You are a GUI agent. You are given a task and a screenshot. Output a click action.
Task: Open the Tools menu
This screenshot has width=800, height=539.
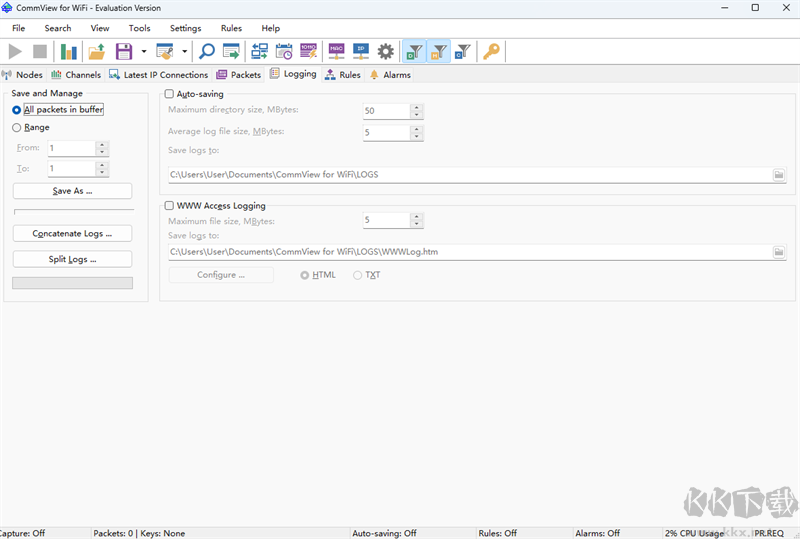click(x=139, y=29)
